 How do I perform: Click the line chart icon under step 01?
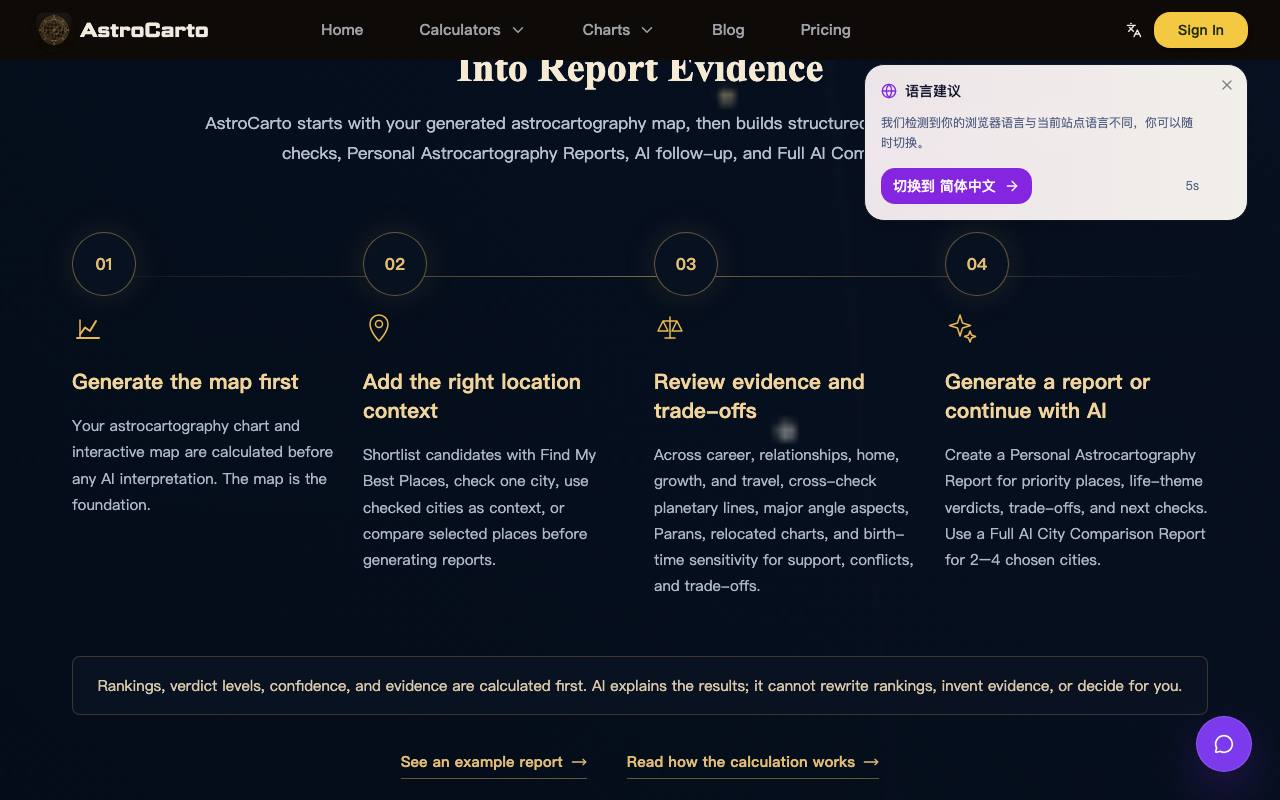coord(88,328)
